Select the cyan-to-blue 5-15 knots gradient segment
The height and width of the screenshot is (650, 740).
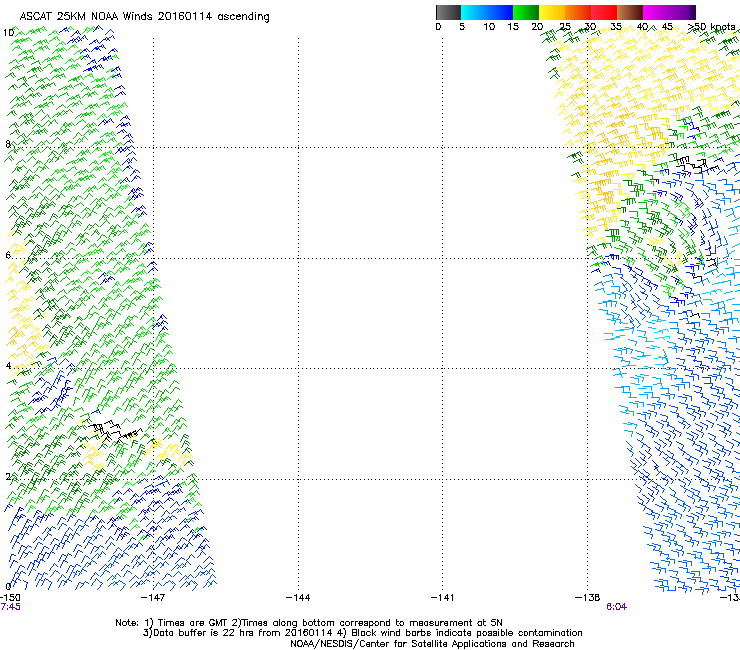pyautogui.click(x=487, y=12)
